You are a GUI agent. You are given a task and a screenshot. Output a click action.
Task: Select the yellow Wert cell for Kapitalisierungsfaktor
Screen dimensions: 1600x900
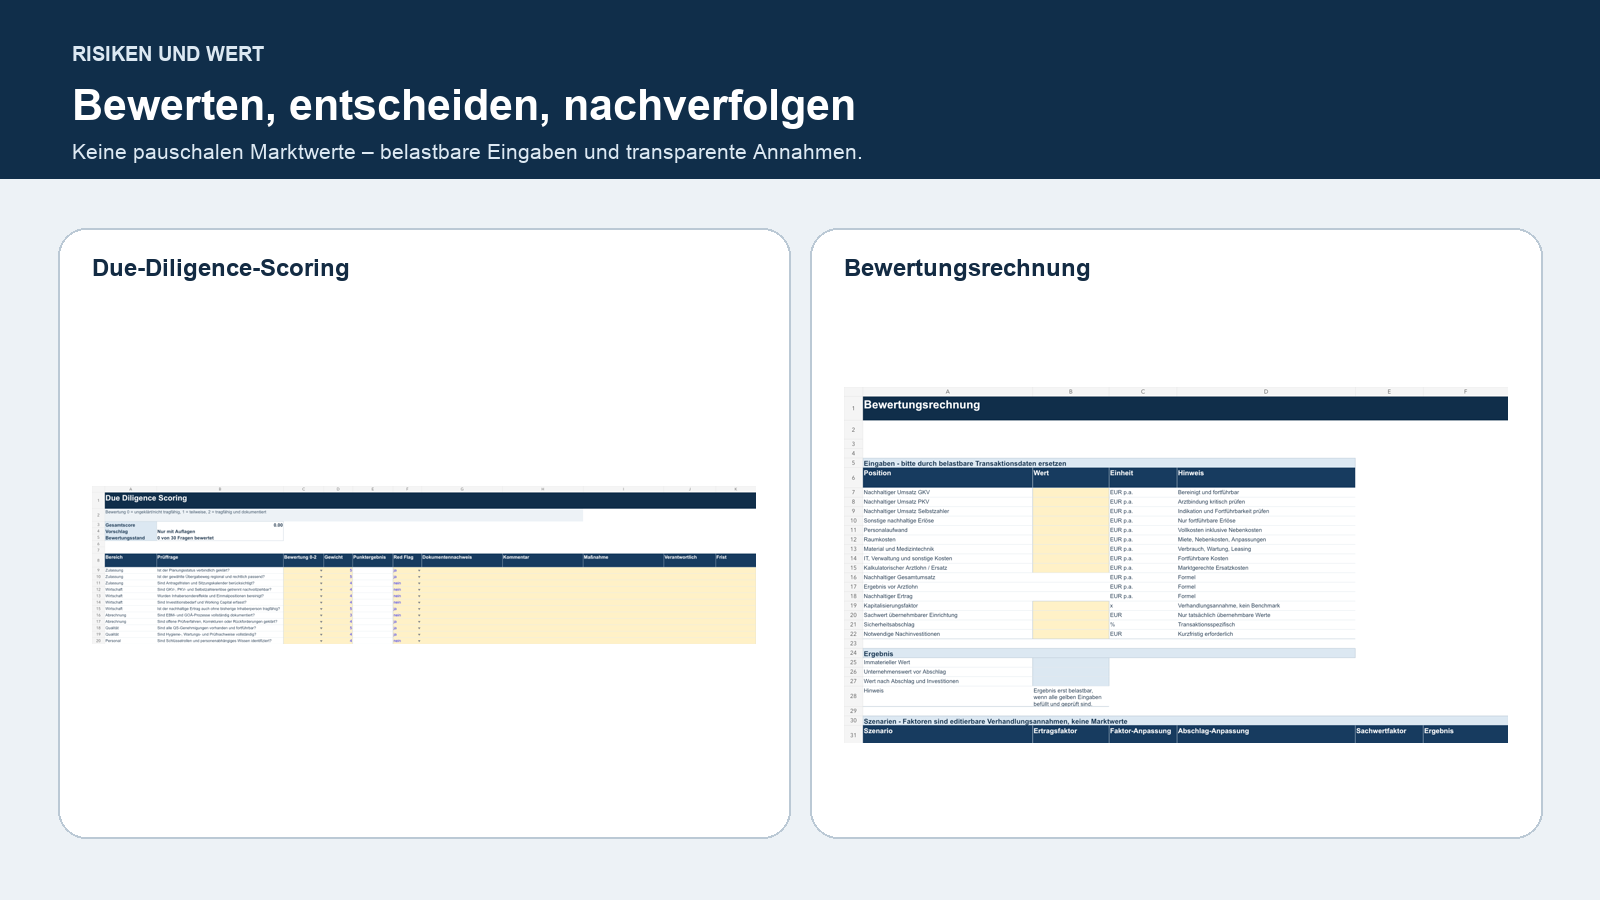pos(1070,605)
